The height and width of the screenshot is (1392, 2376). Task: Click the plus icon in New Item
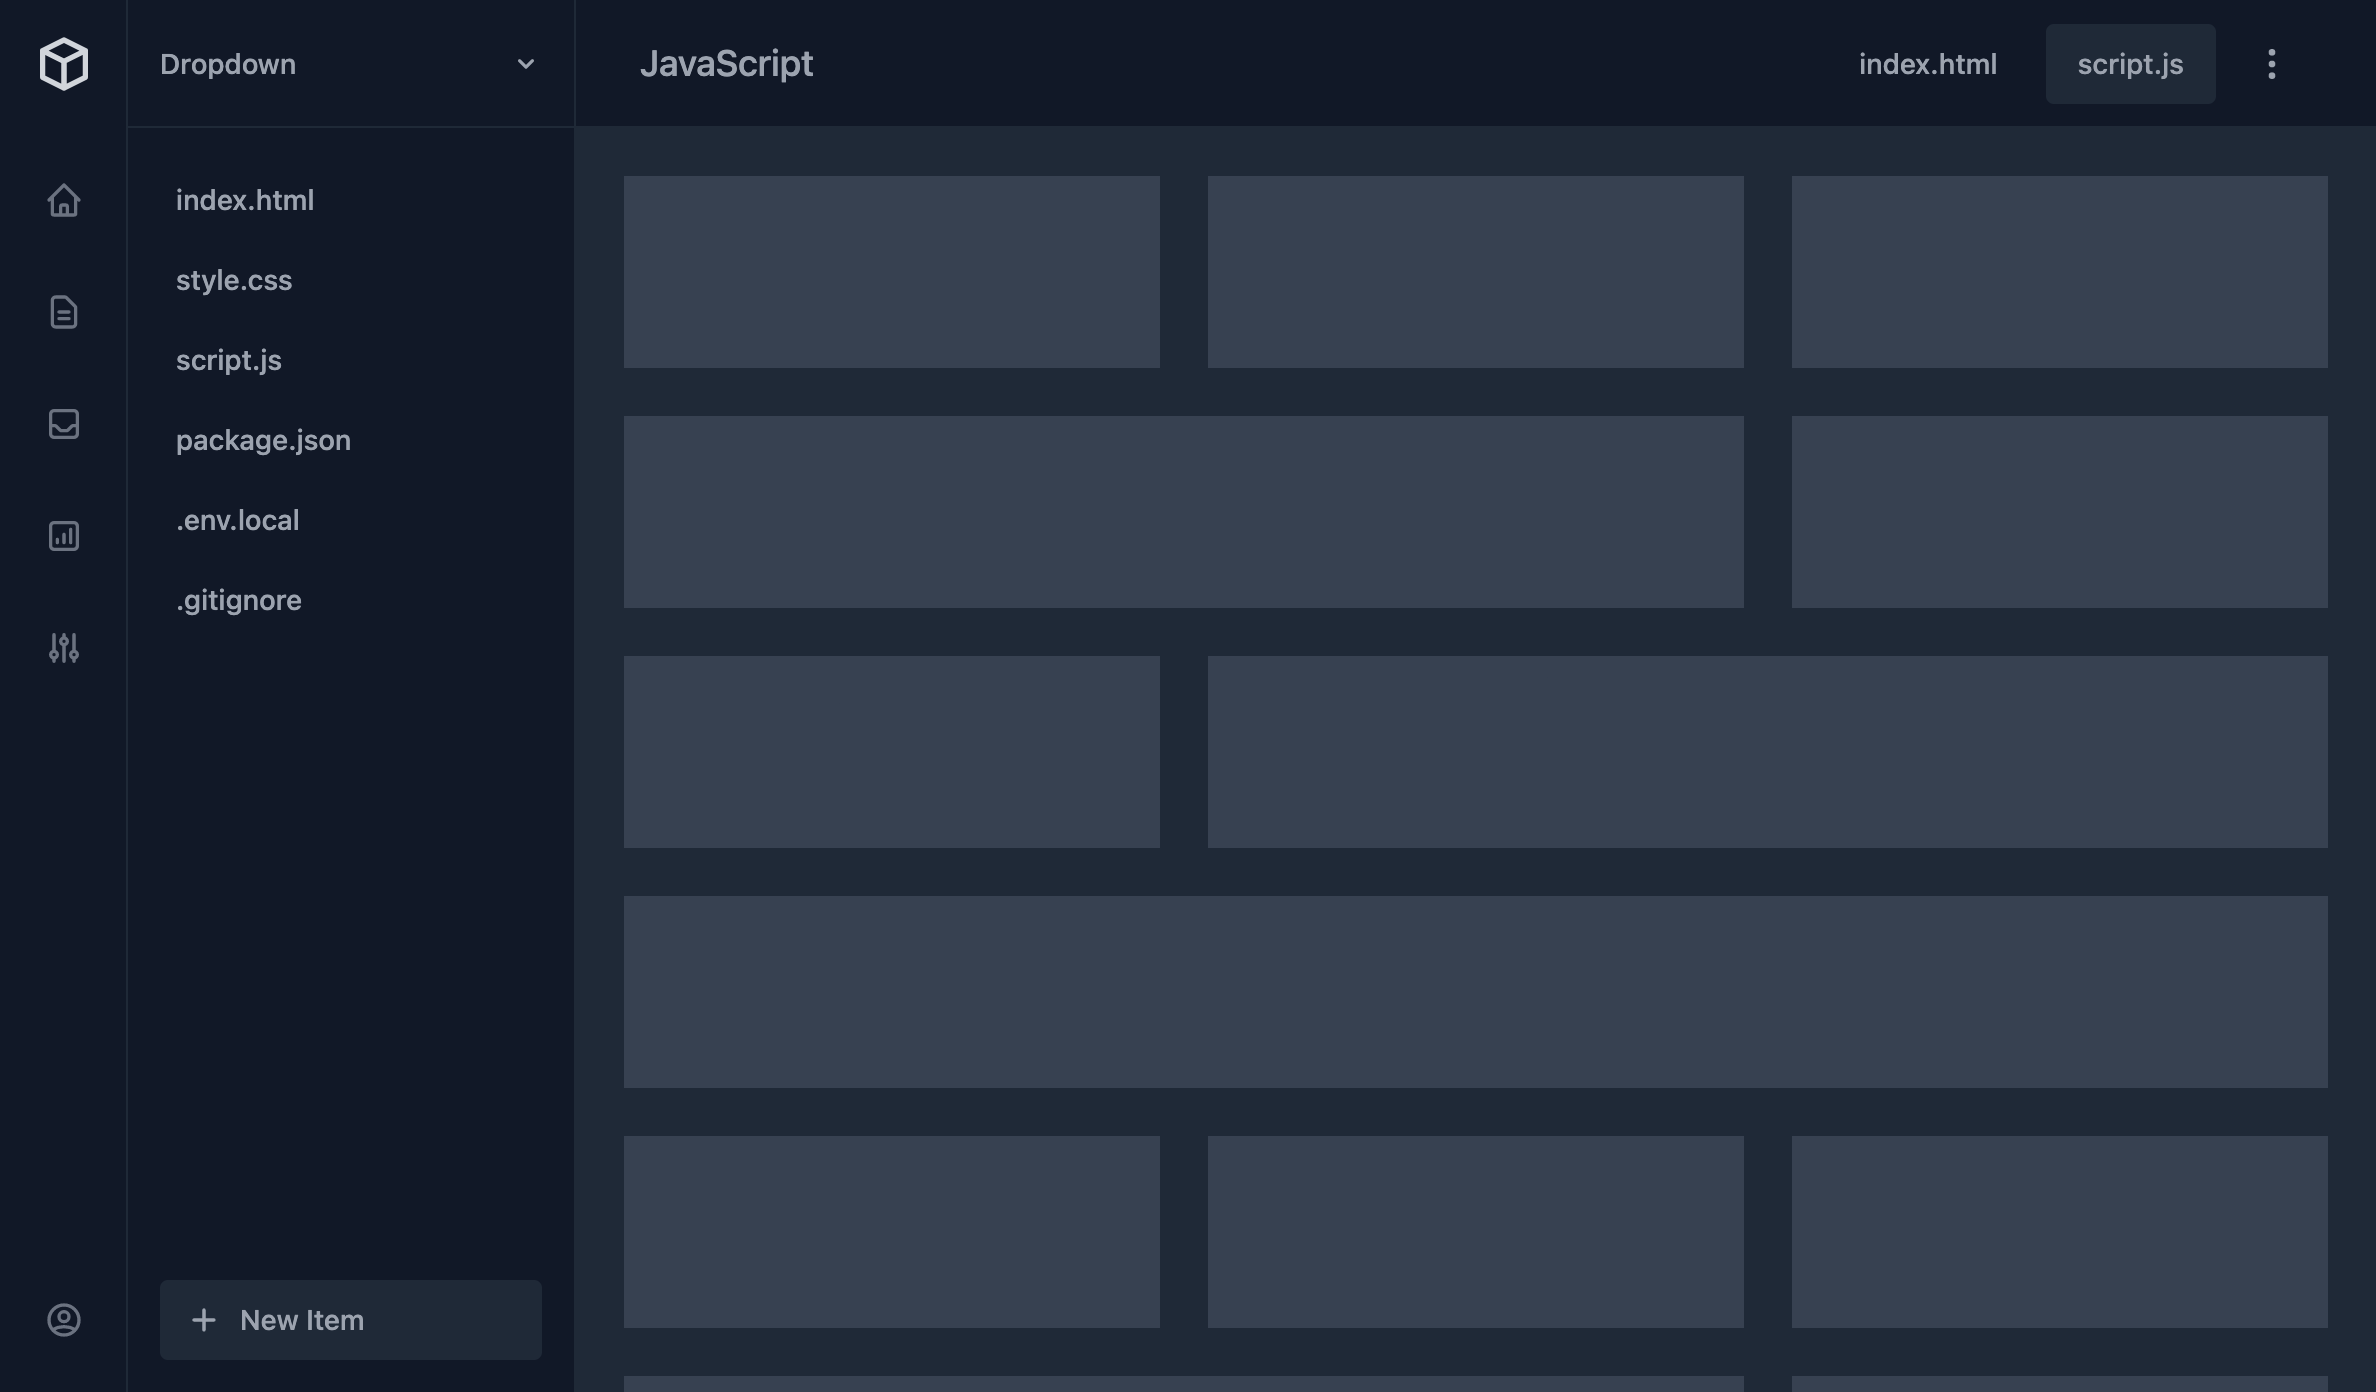pyautogui.click(x=204, y=1320)
